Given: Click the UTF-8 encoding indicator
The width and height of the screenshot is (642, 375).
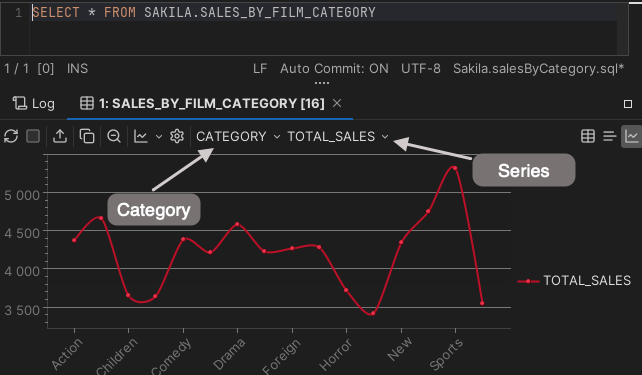Looking at the screenshot, I should coord(420,68).
